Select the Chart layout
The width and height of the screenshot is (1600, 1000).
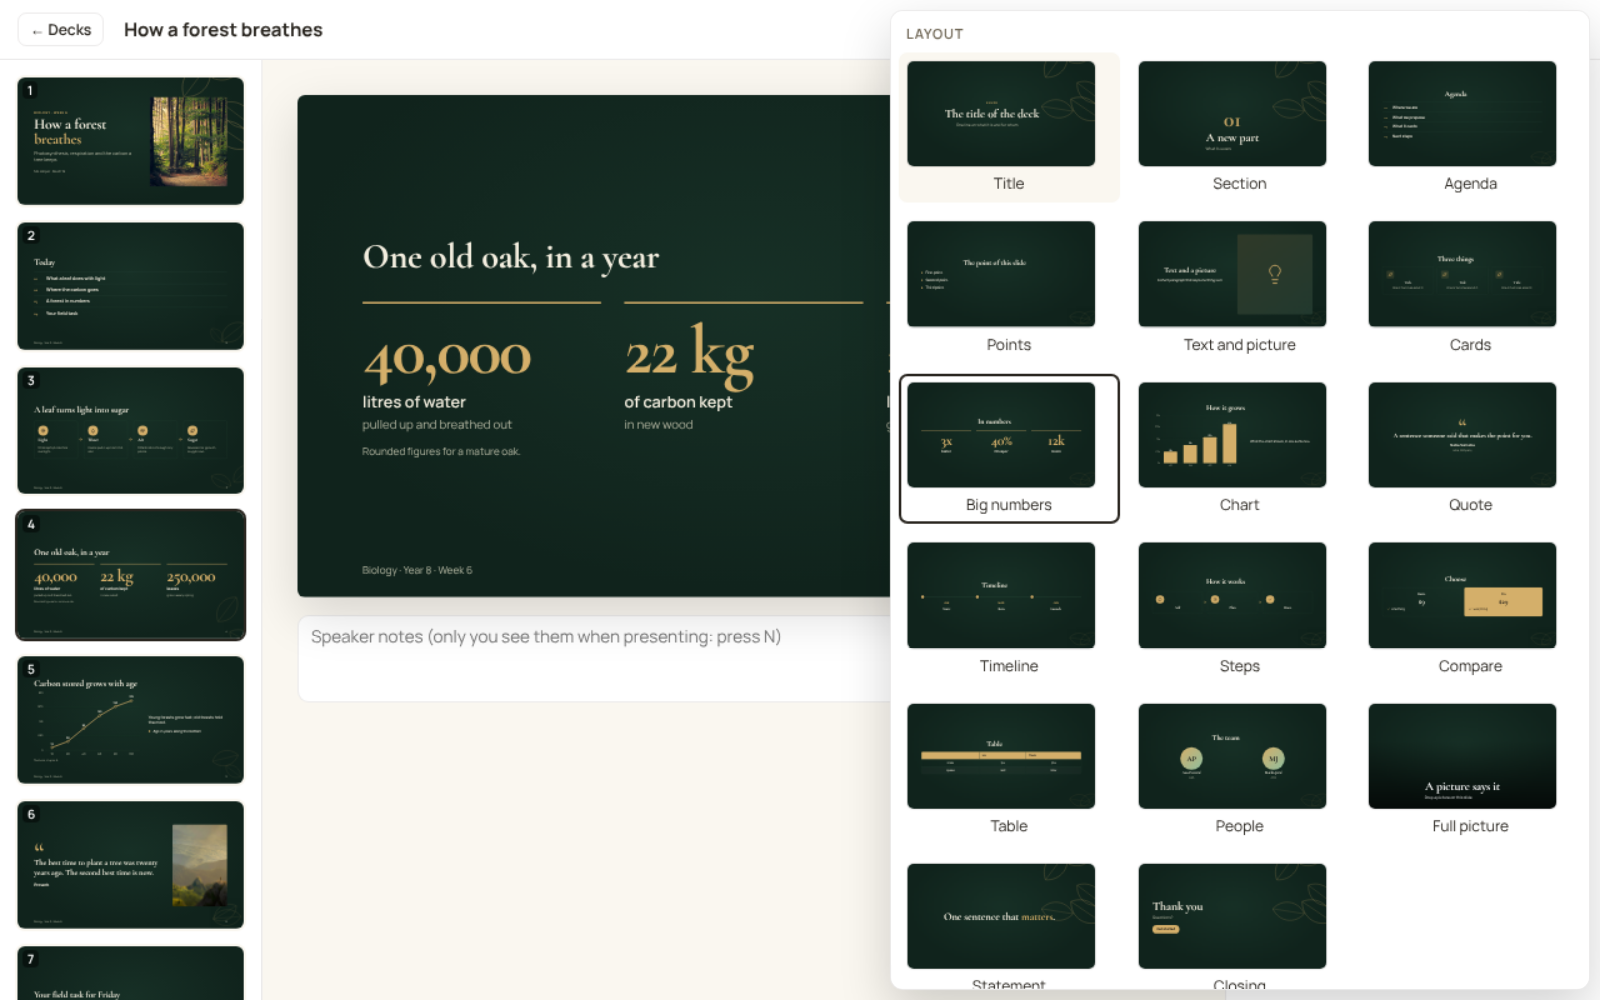click(x=1240, y=449)
